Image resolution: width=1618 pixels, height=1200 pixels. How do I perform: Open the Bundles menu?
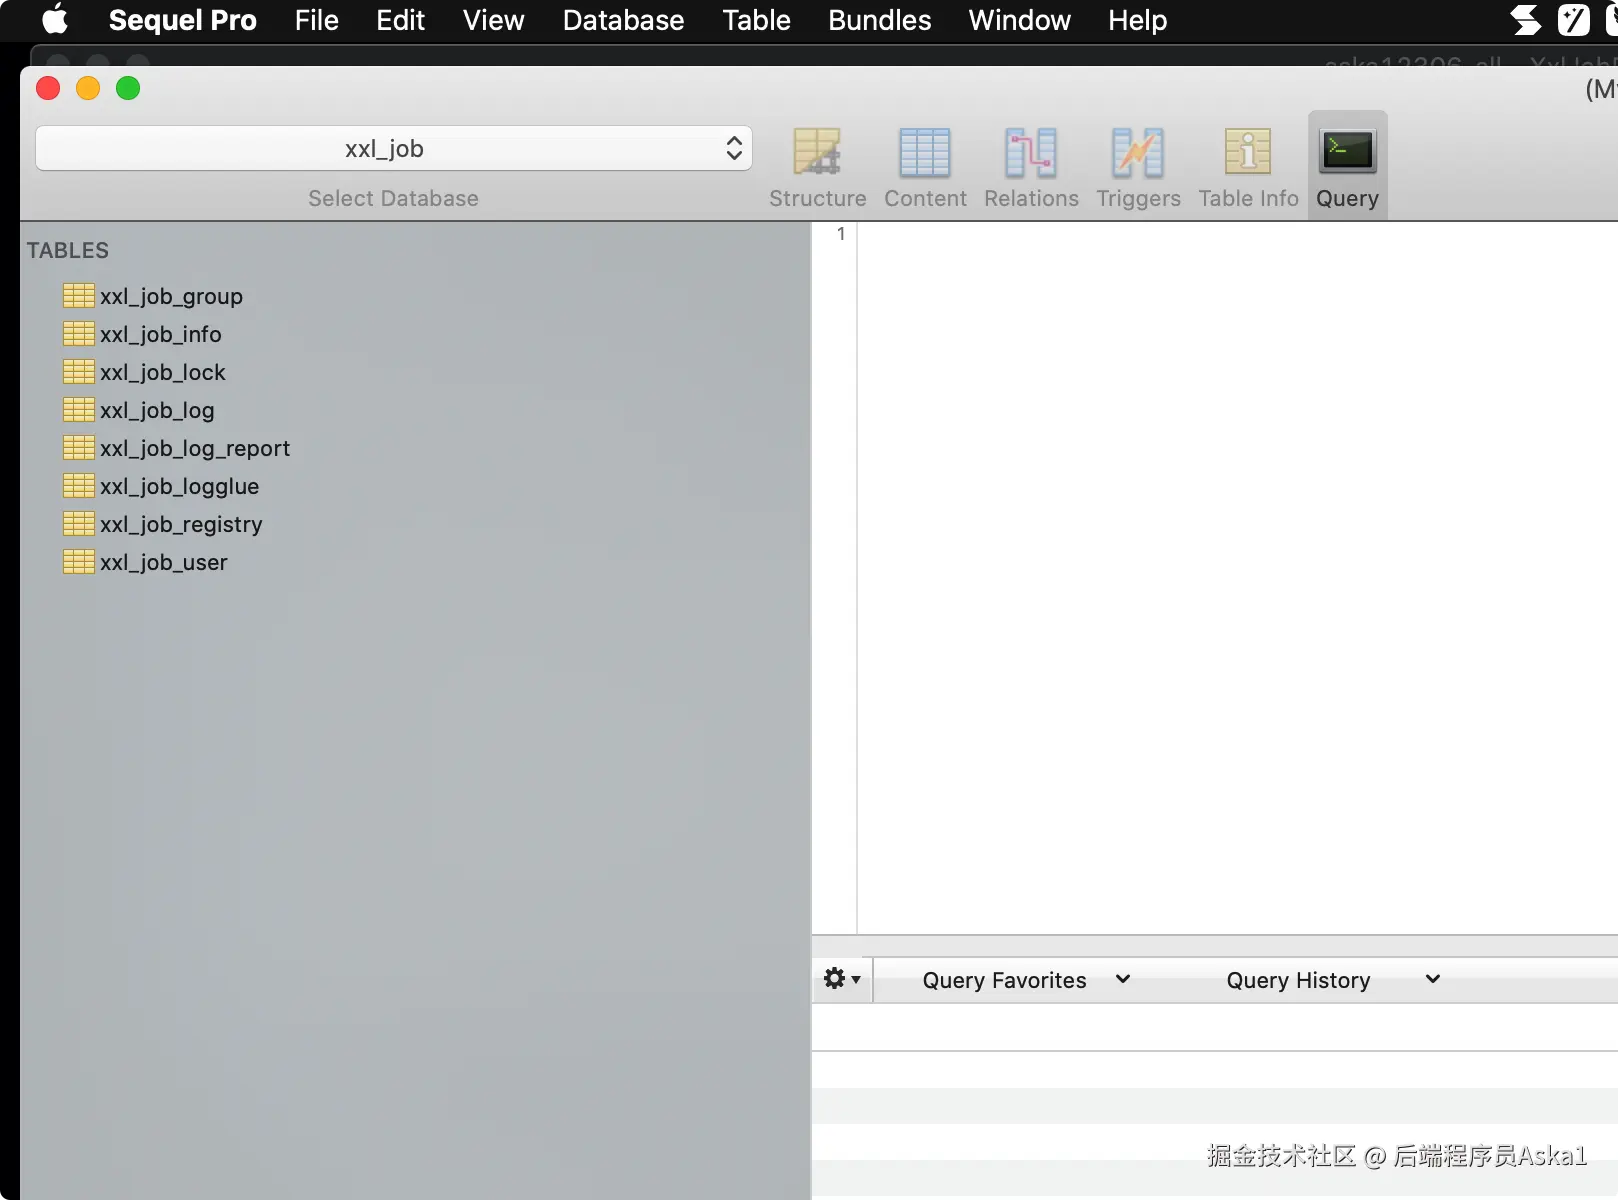[880, 20]
